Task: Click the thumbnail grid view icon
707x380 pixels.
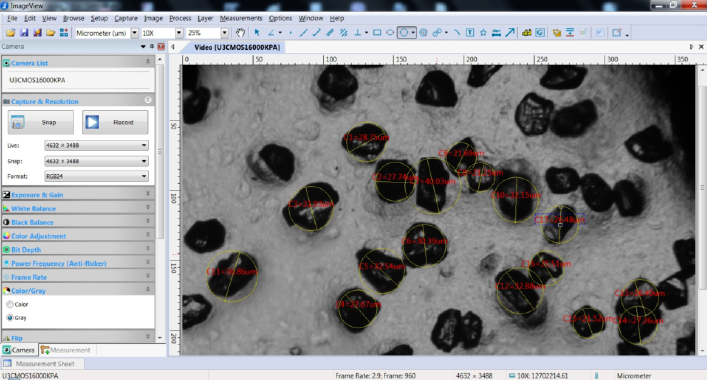Action: 64,33
